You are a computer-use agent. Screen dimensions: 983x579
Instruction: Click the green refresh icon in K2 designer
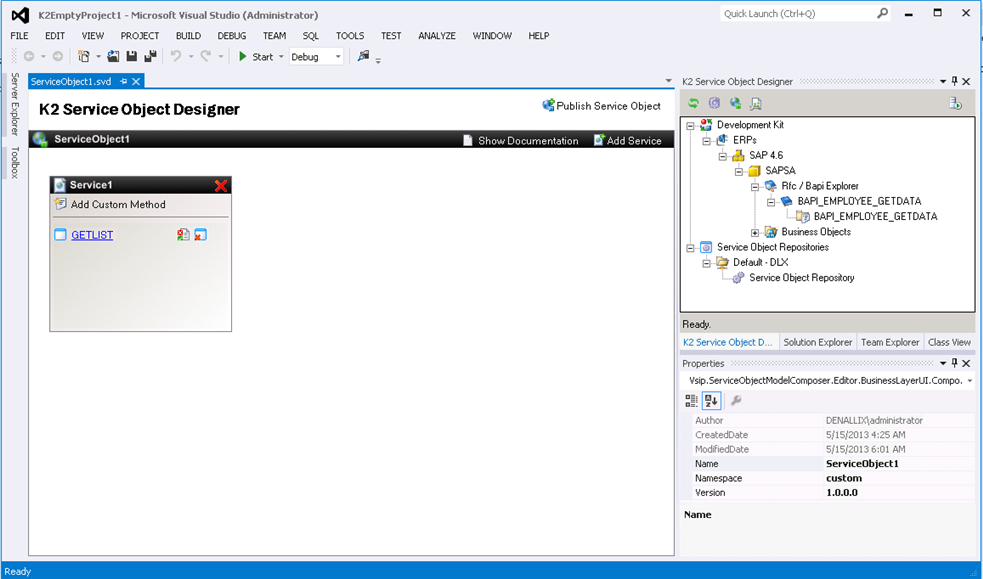693,103
